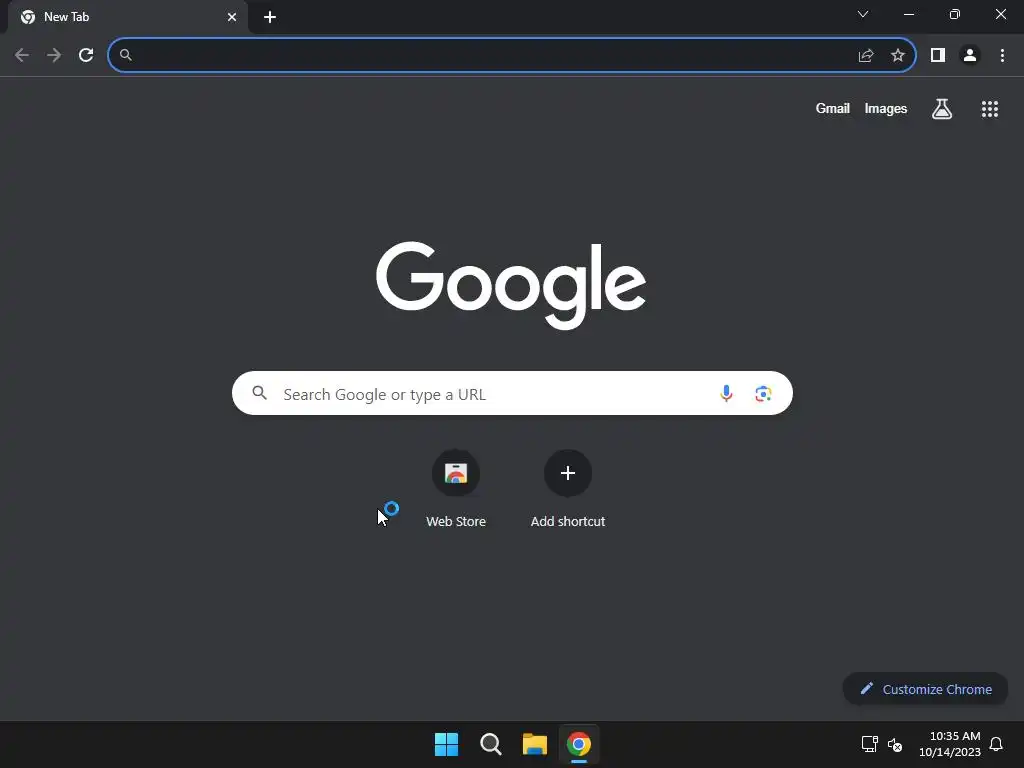Open Windows taskbar search
Screen dimensions: 1024x768
click(490, 744)
